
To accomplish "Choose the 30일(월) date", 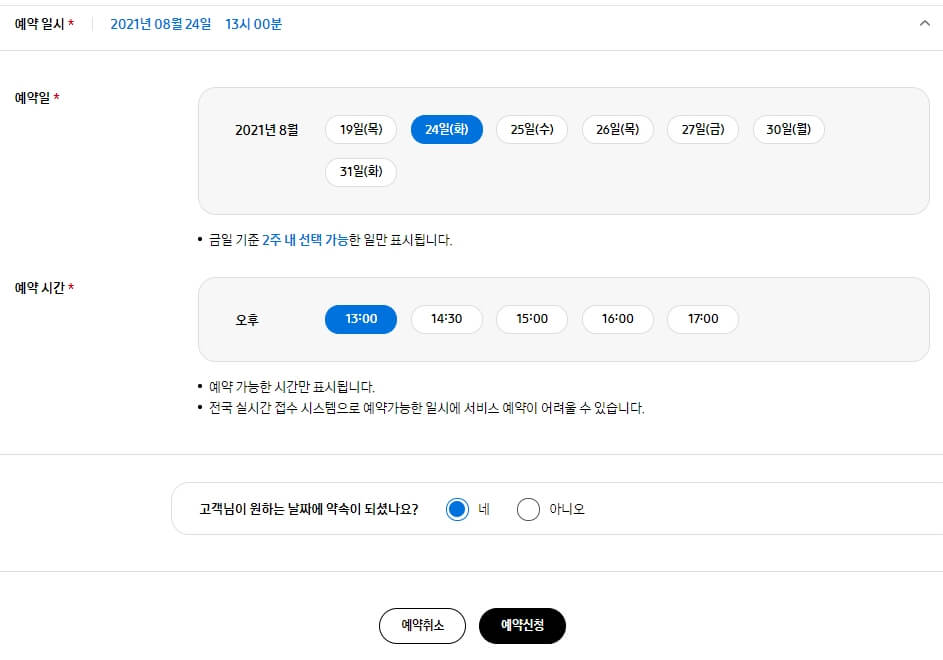I will pos(788,129).
